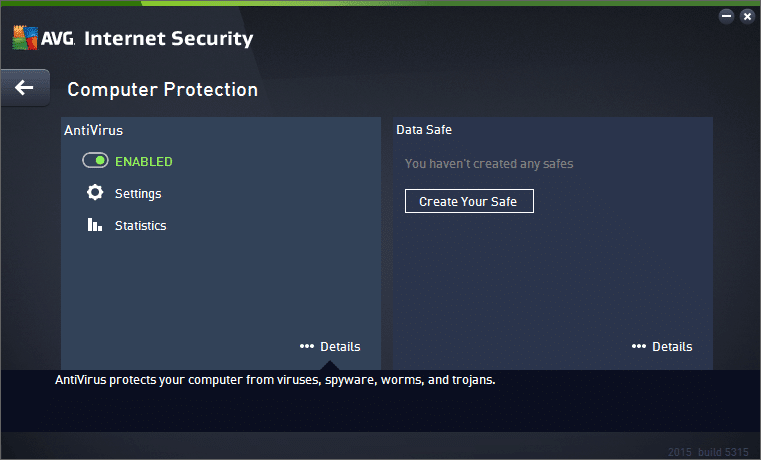Click the green ENABLED status label

click(x=144, y=161)
